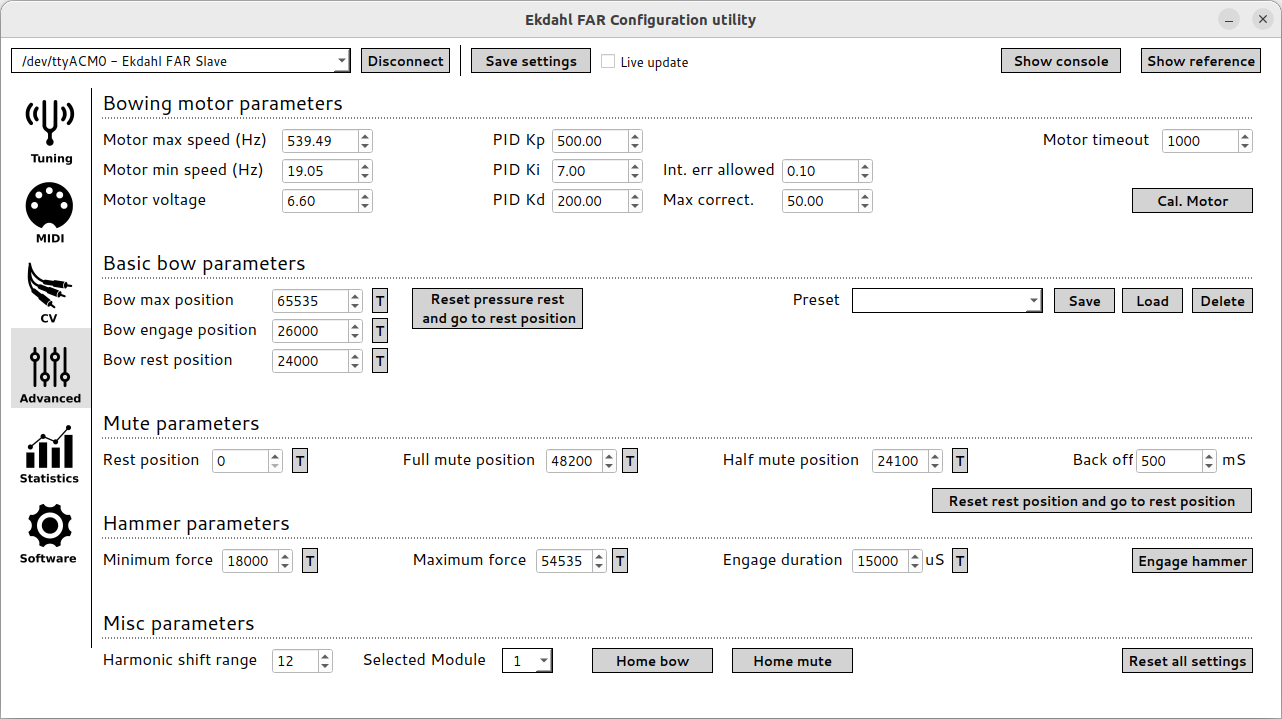Switch to the Statistics chart icon
The height and width of the screenshot is (719, 1282).
pos(50,451)
